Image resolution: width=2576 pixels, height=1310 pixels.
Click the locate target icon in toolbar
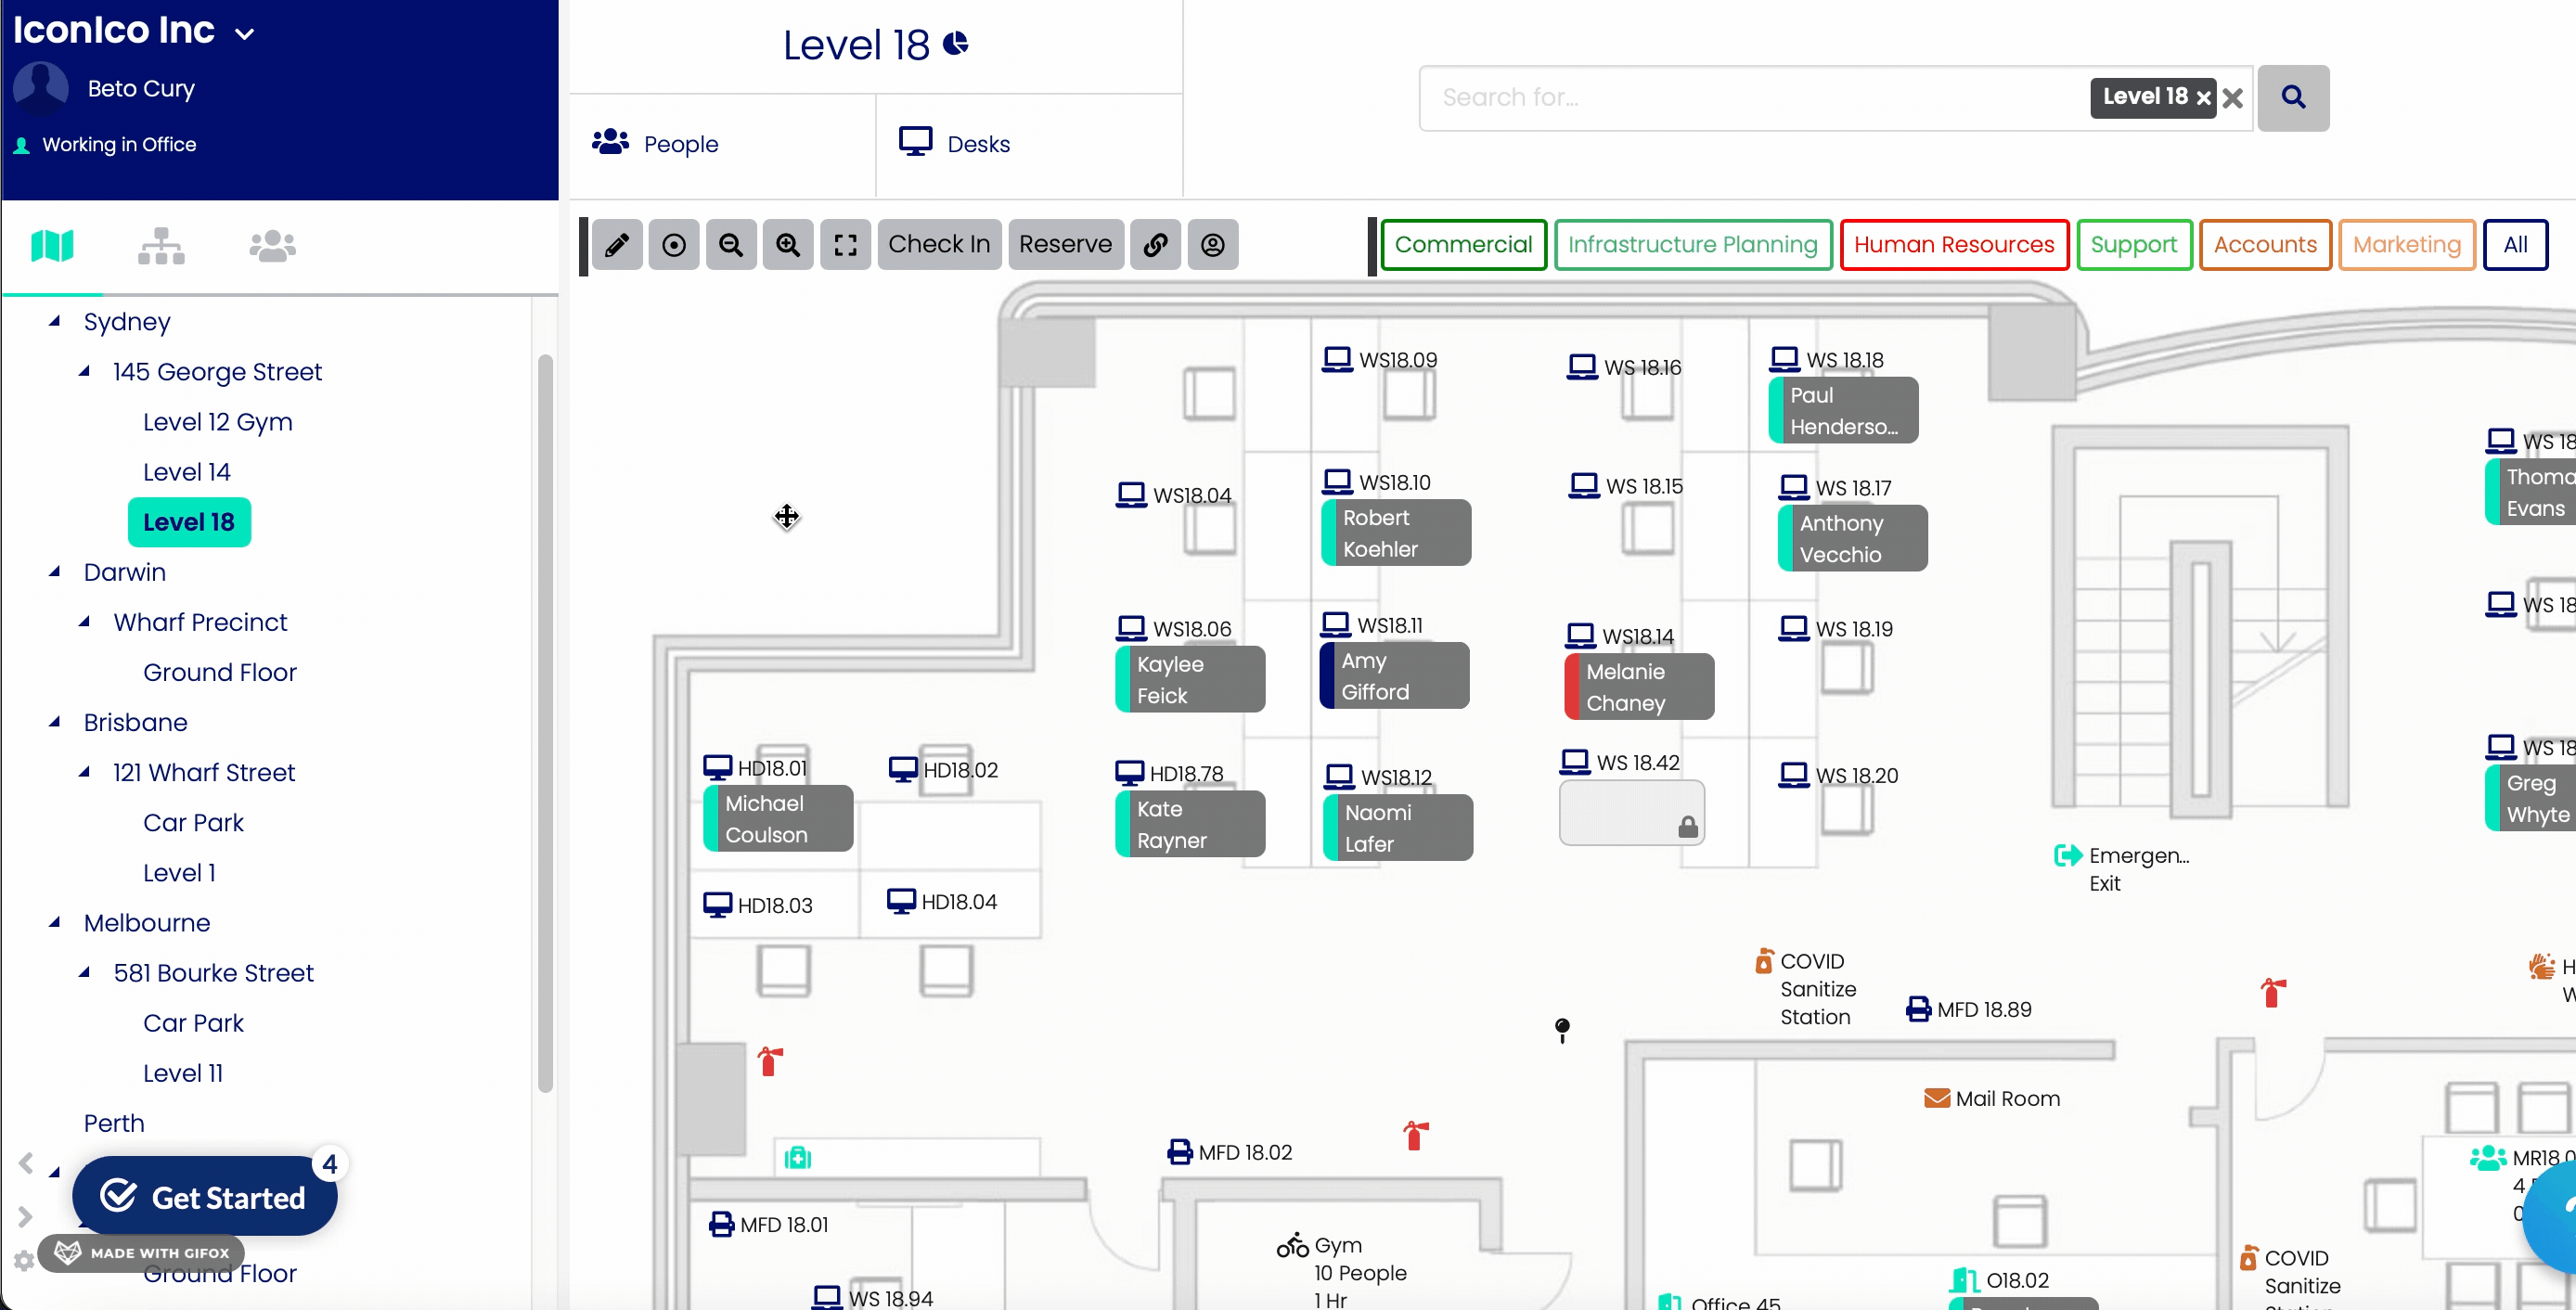coord(674,244)
